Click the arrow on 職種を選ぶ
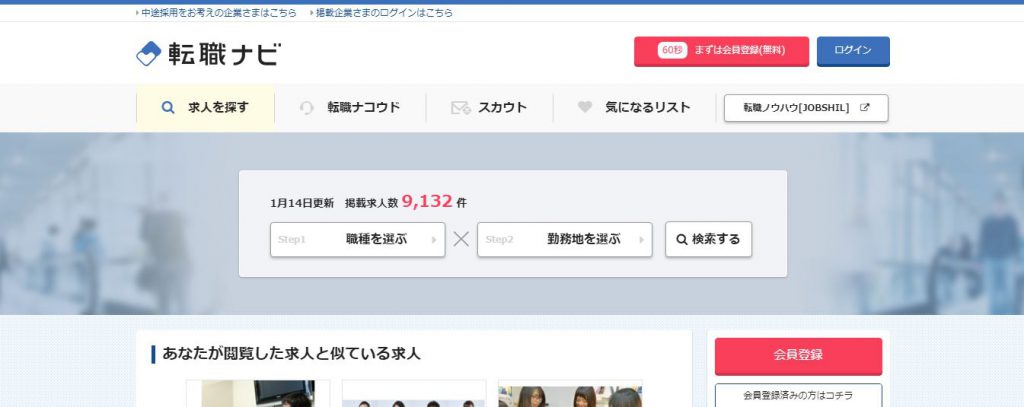 tap(434, 240)
